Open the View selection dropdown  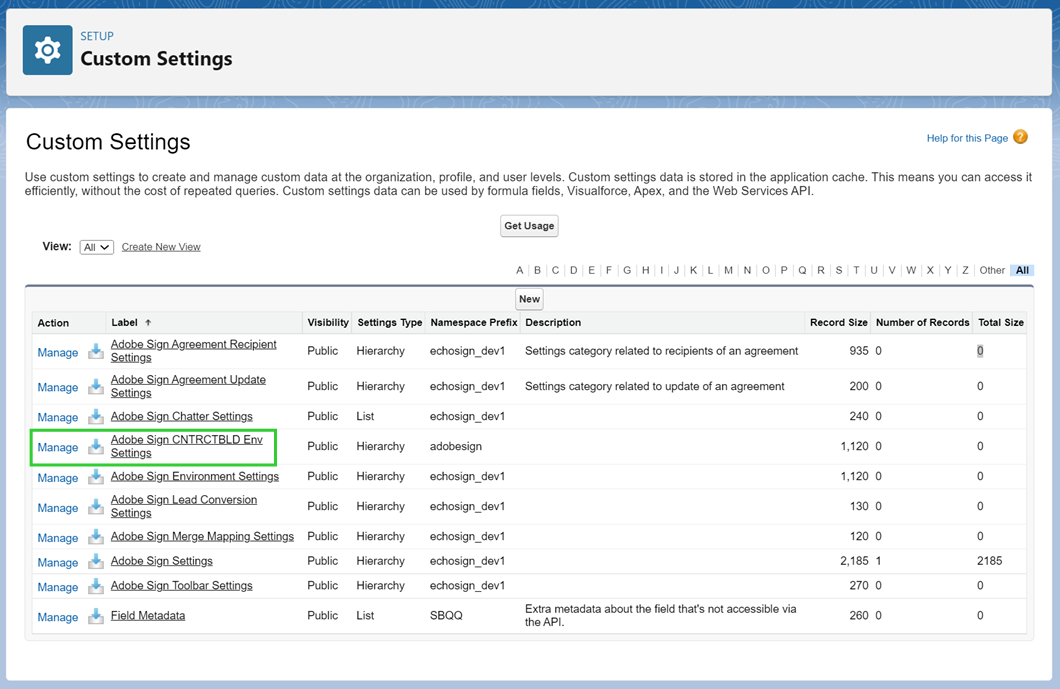tap(96, 246)
